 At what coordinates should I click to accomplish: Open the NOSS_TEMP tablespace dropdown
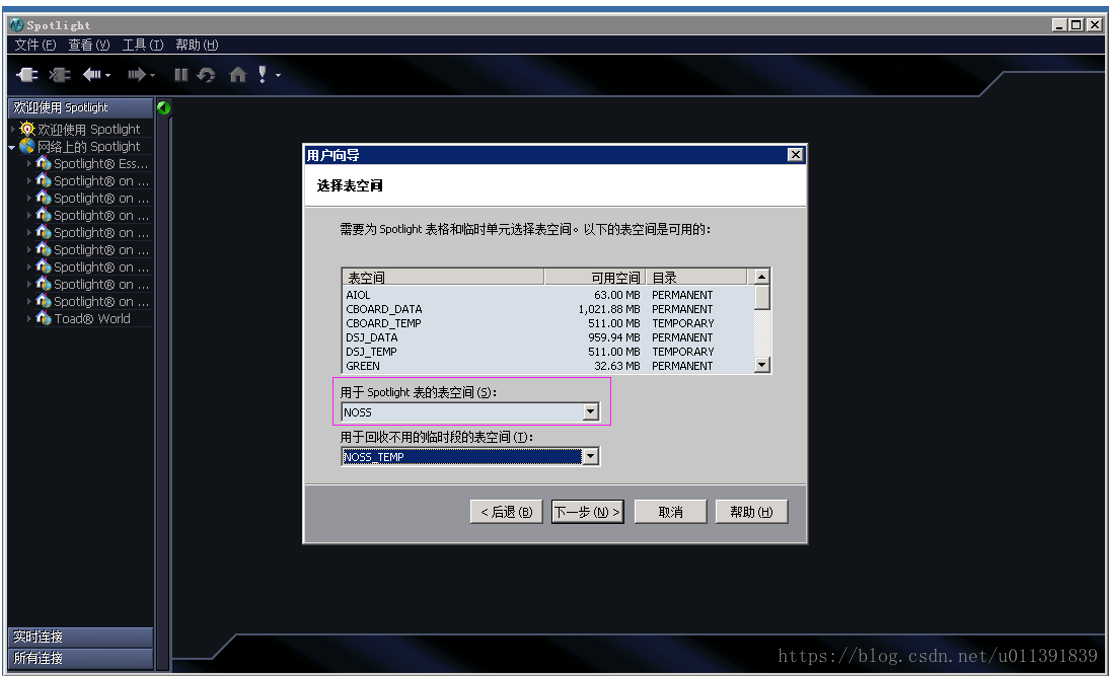591,457
